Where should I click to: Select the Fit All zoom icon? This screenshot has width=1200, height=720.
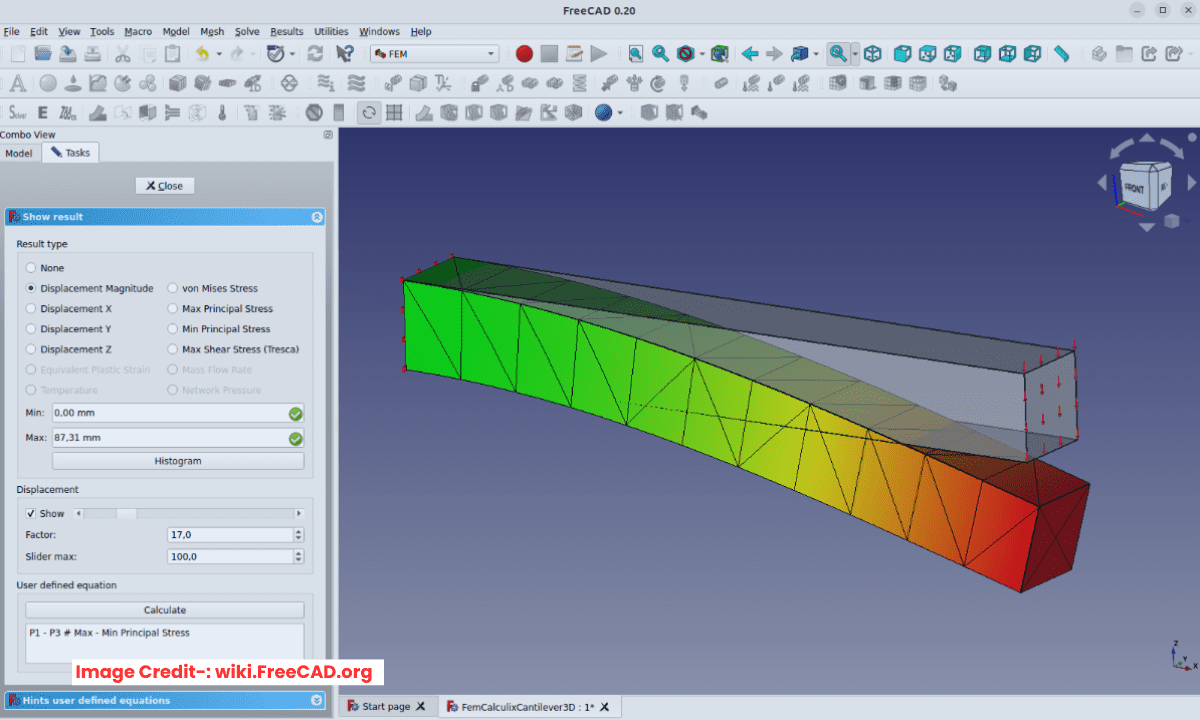point(635,54)
